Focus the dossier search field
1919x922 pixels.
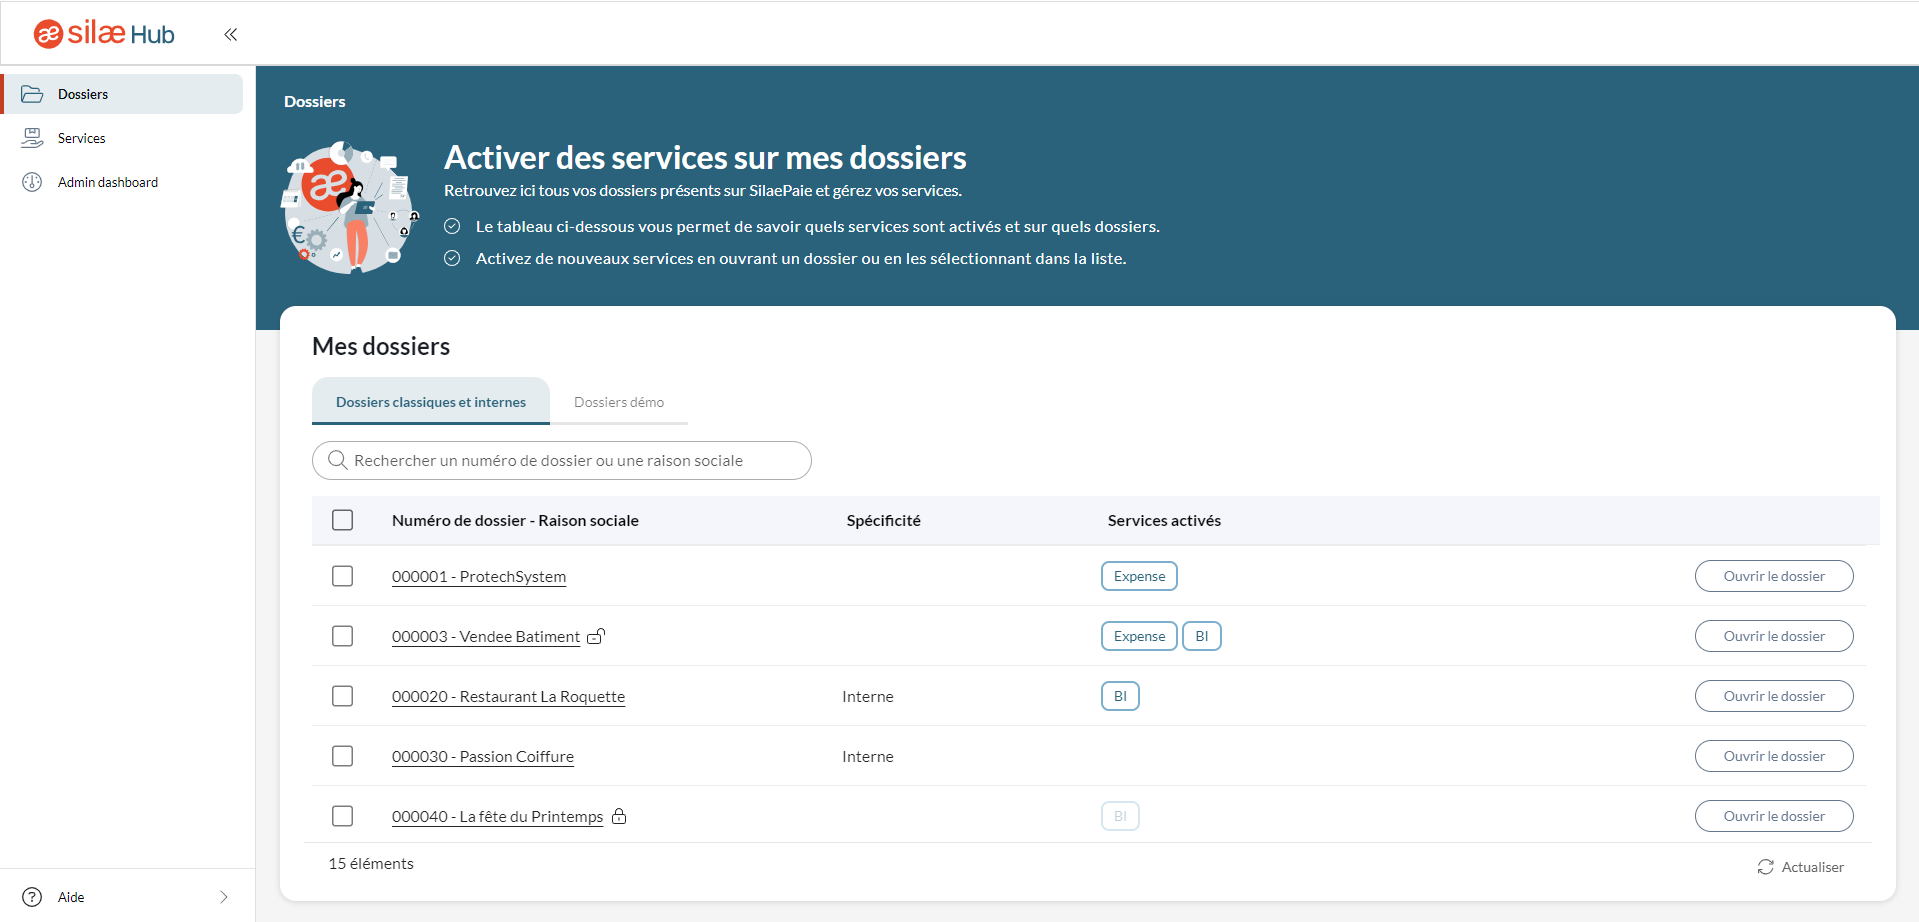(x=562, y=460)
